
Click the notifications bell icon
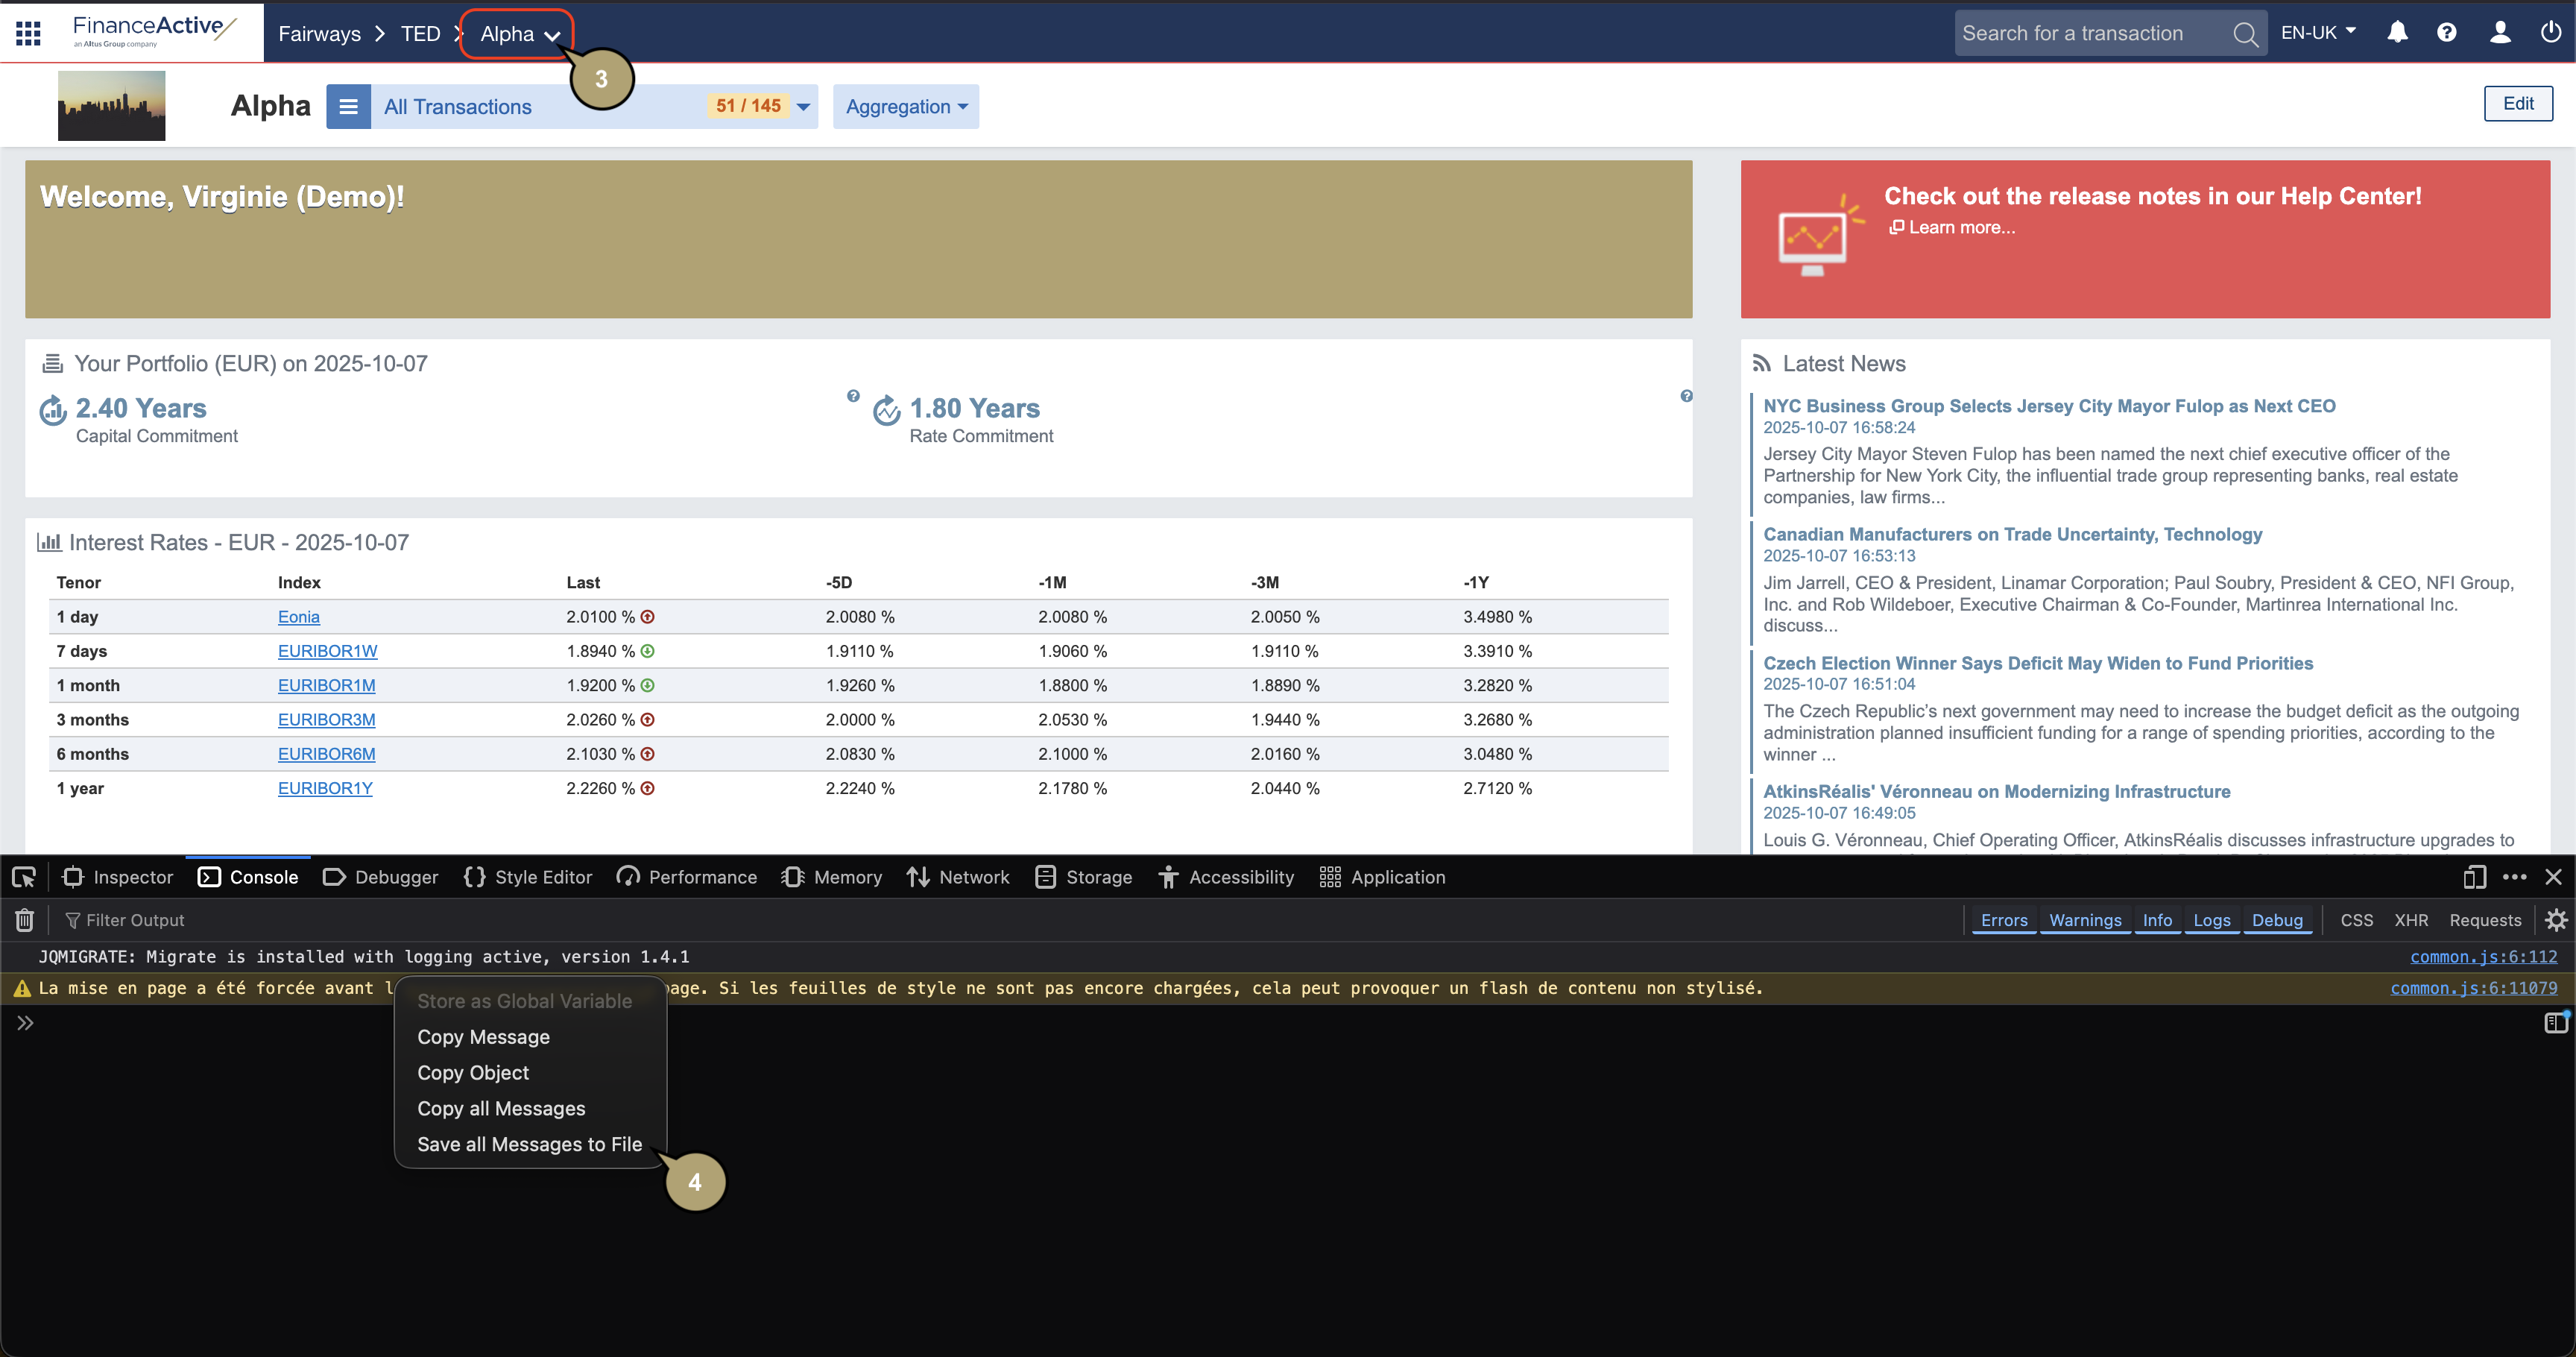[2397, 33]
